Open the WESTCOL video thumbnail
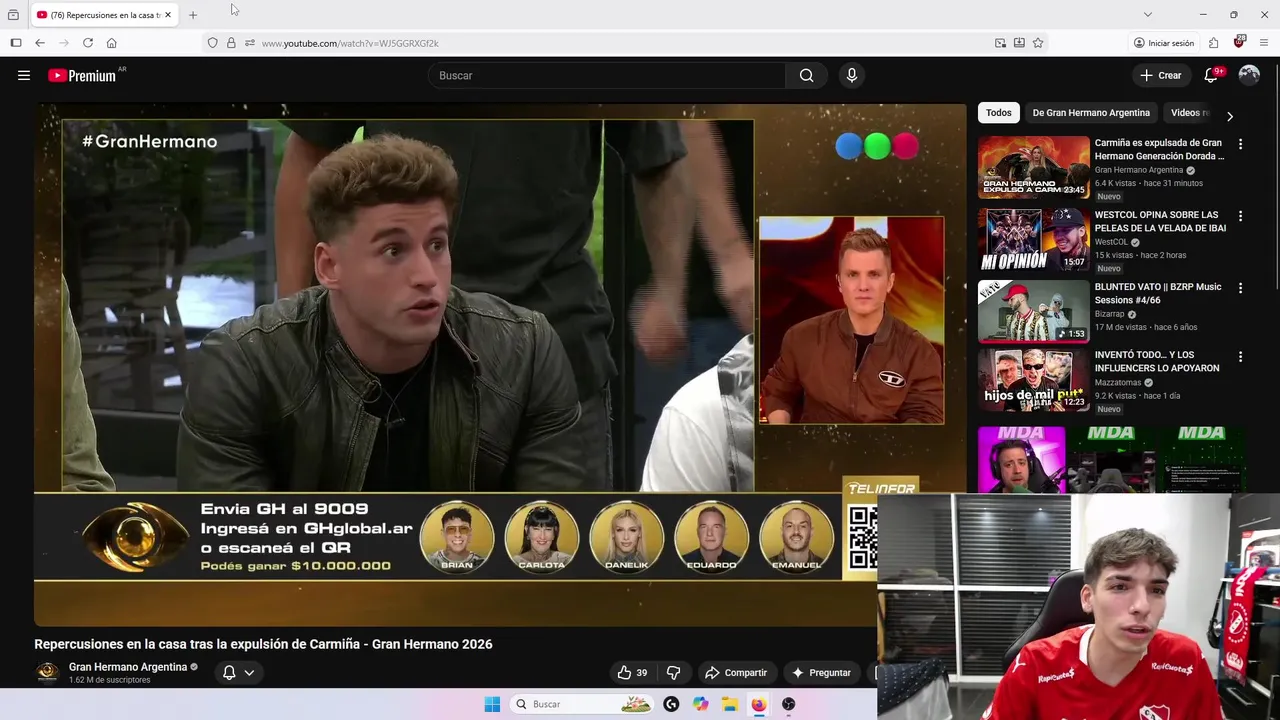The height and width of the screenshot is (720, 1280). tap(1033, 239)
